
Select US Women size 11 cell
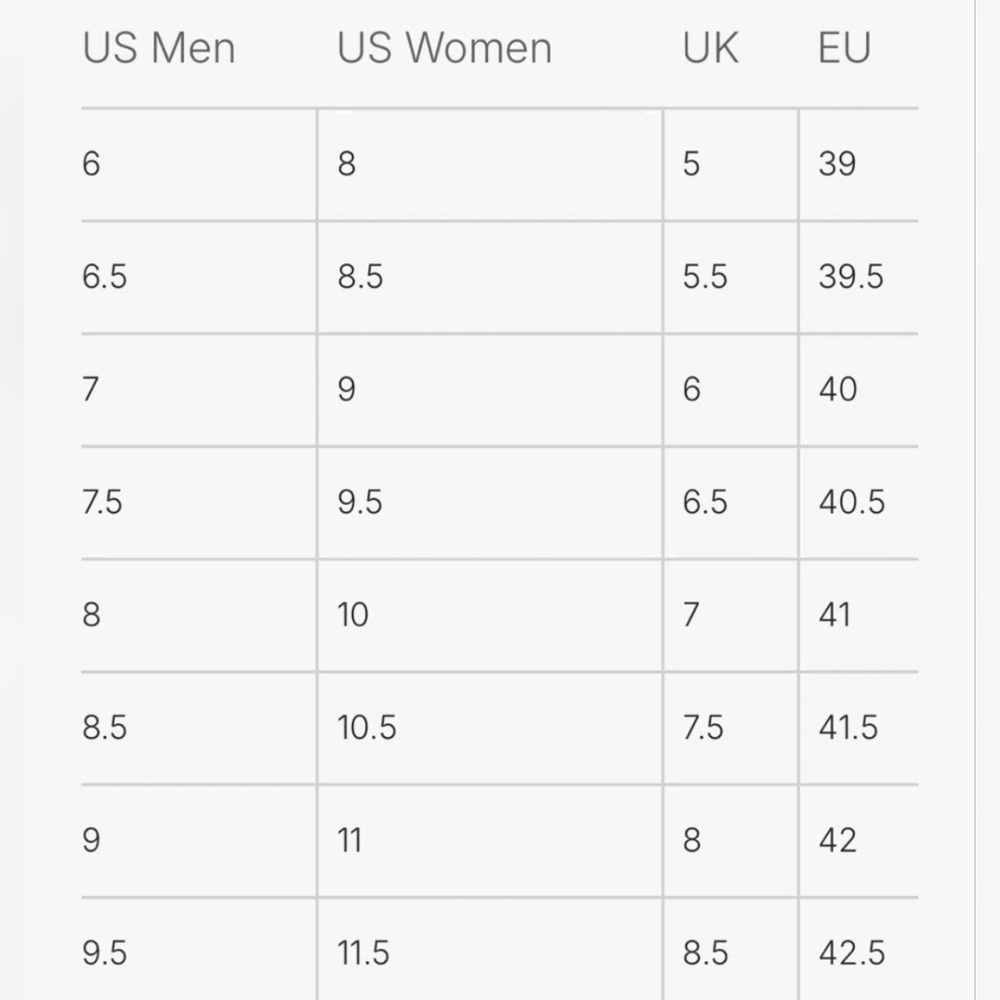coord(490,841)
